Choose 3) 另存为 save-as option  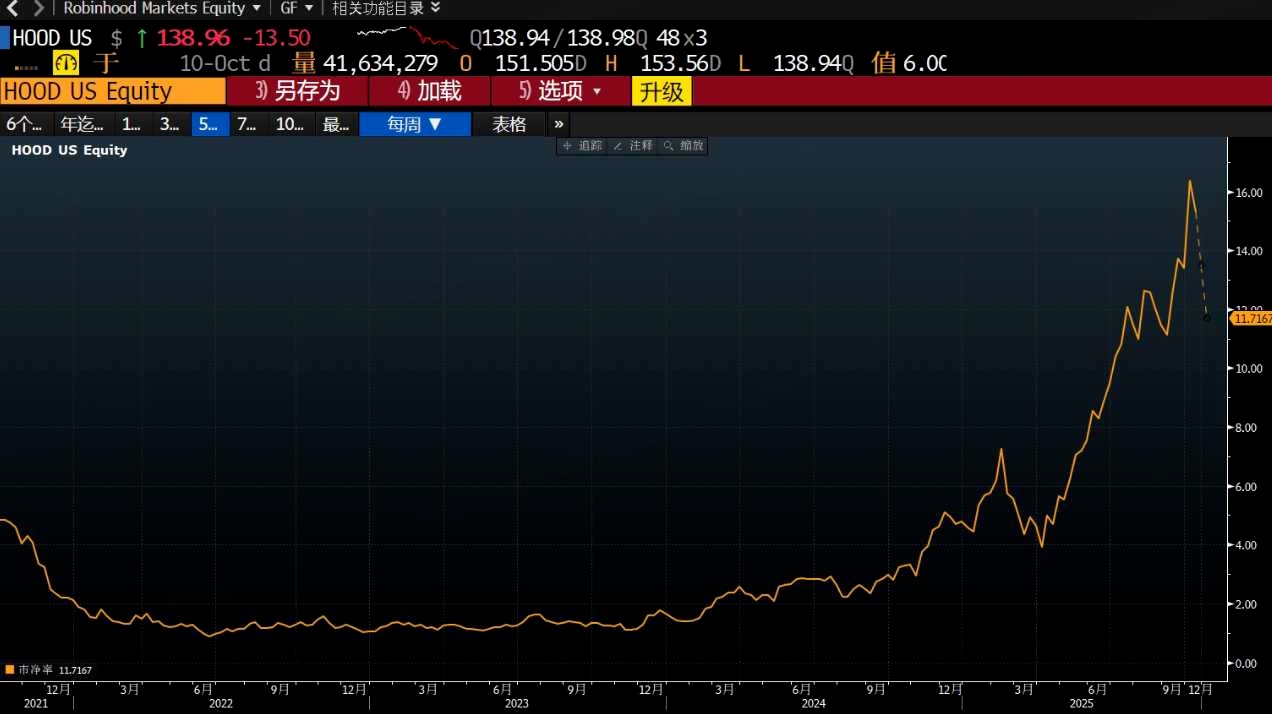coord(298,91)
